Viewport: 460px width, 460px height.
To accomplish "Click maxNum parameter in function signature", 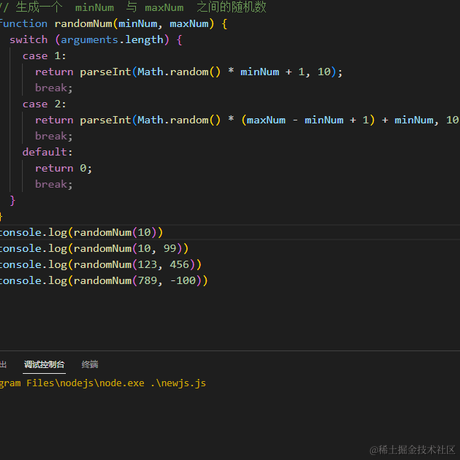I will click(x=189, y=24).
